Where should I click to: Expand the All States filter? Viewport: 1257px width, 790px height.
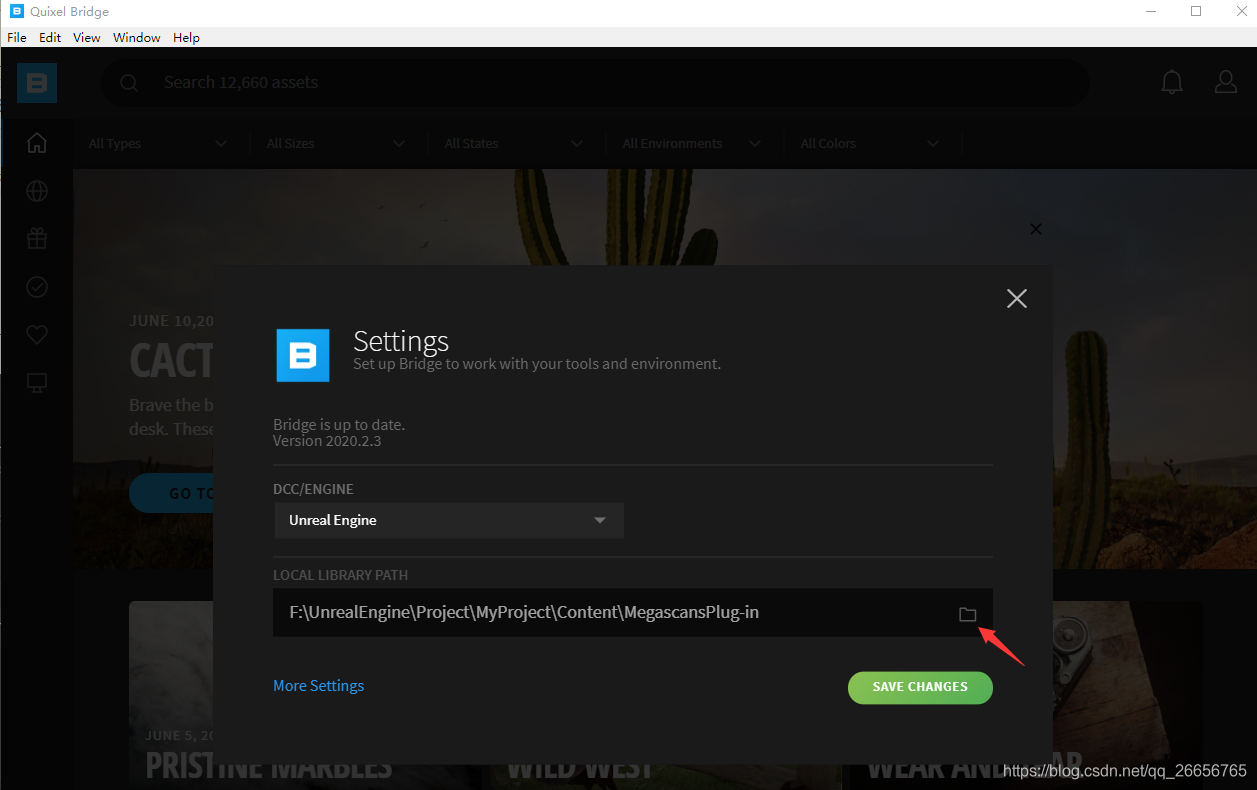[514, 144]
